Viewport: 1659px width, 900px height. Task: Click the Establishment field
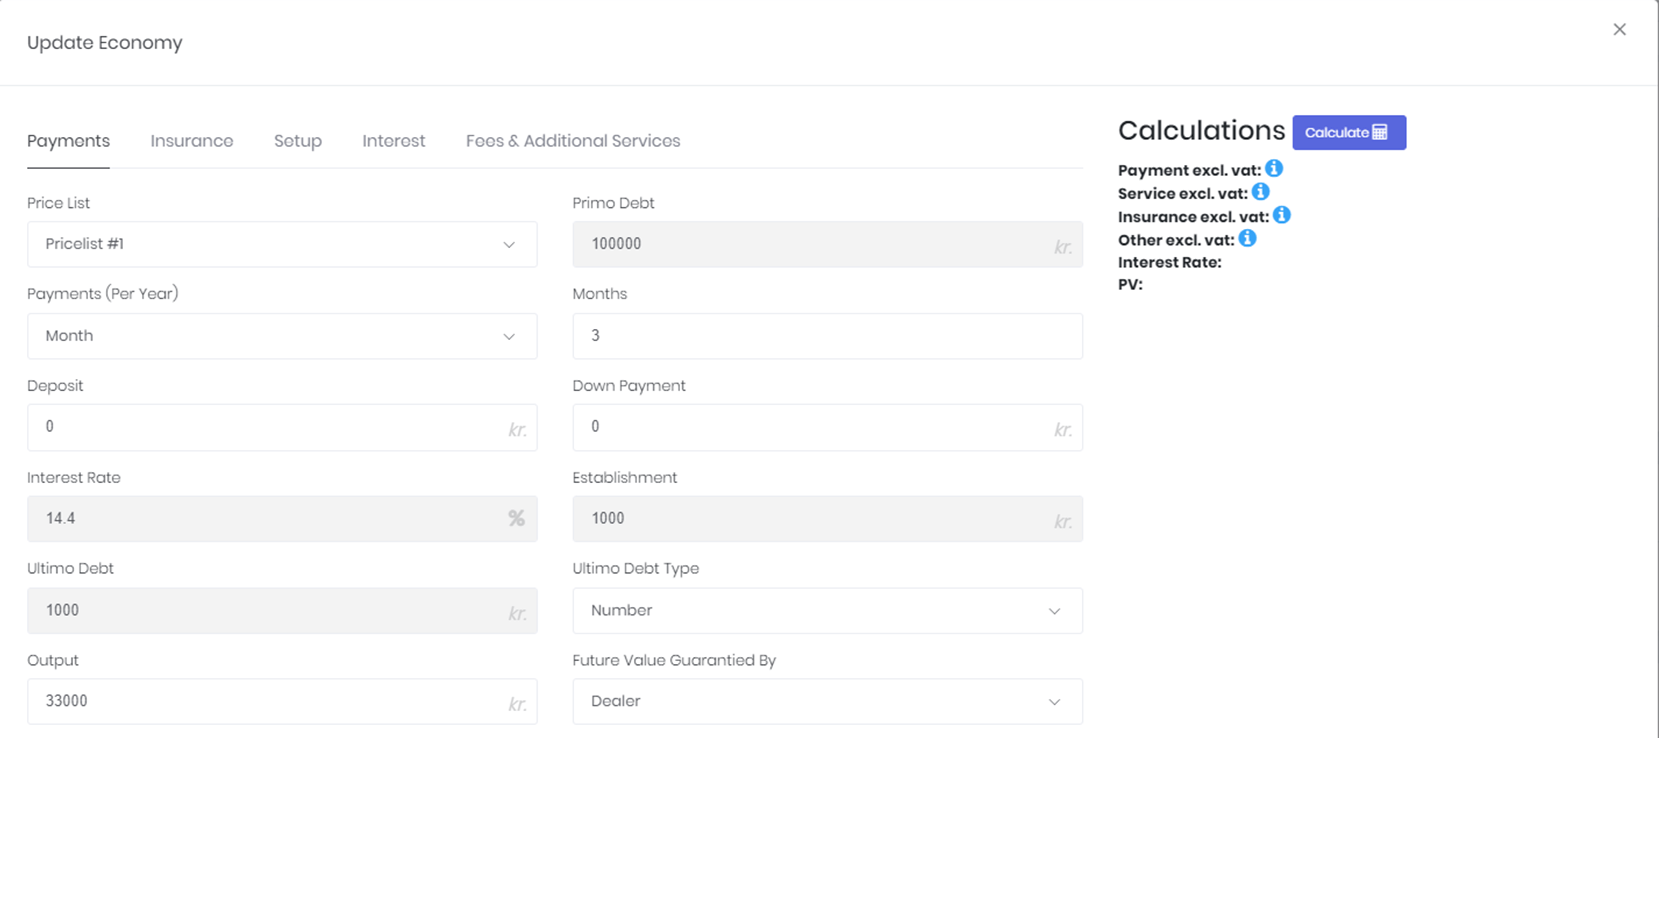pyautogui.click(x=827, y=519)
